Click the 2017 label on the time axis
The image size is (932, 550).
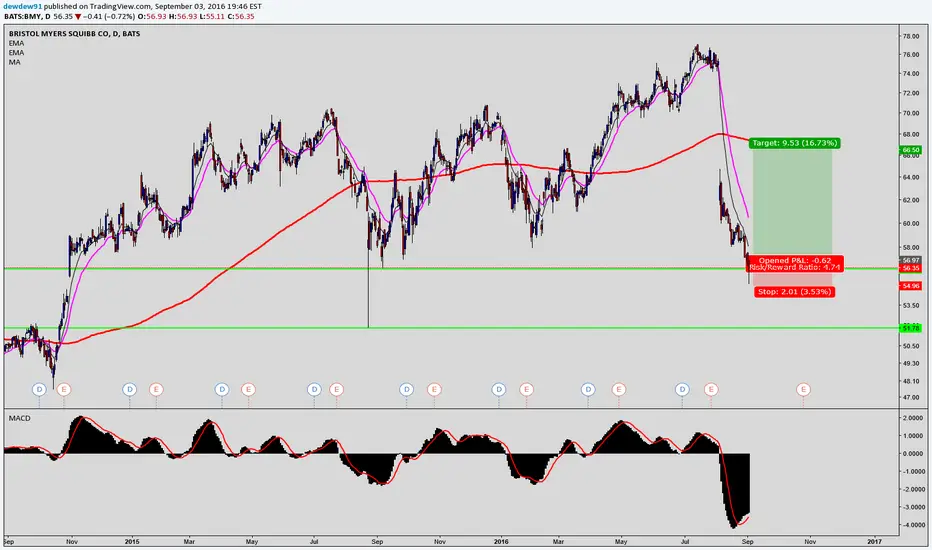tap(874, 542)
